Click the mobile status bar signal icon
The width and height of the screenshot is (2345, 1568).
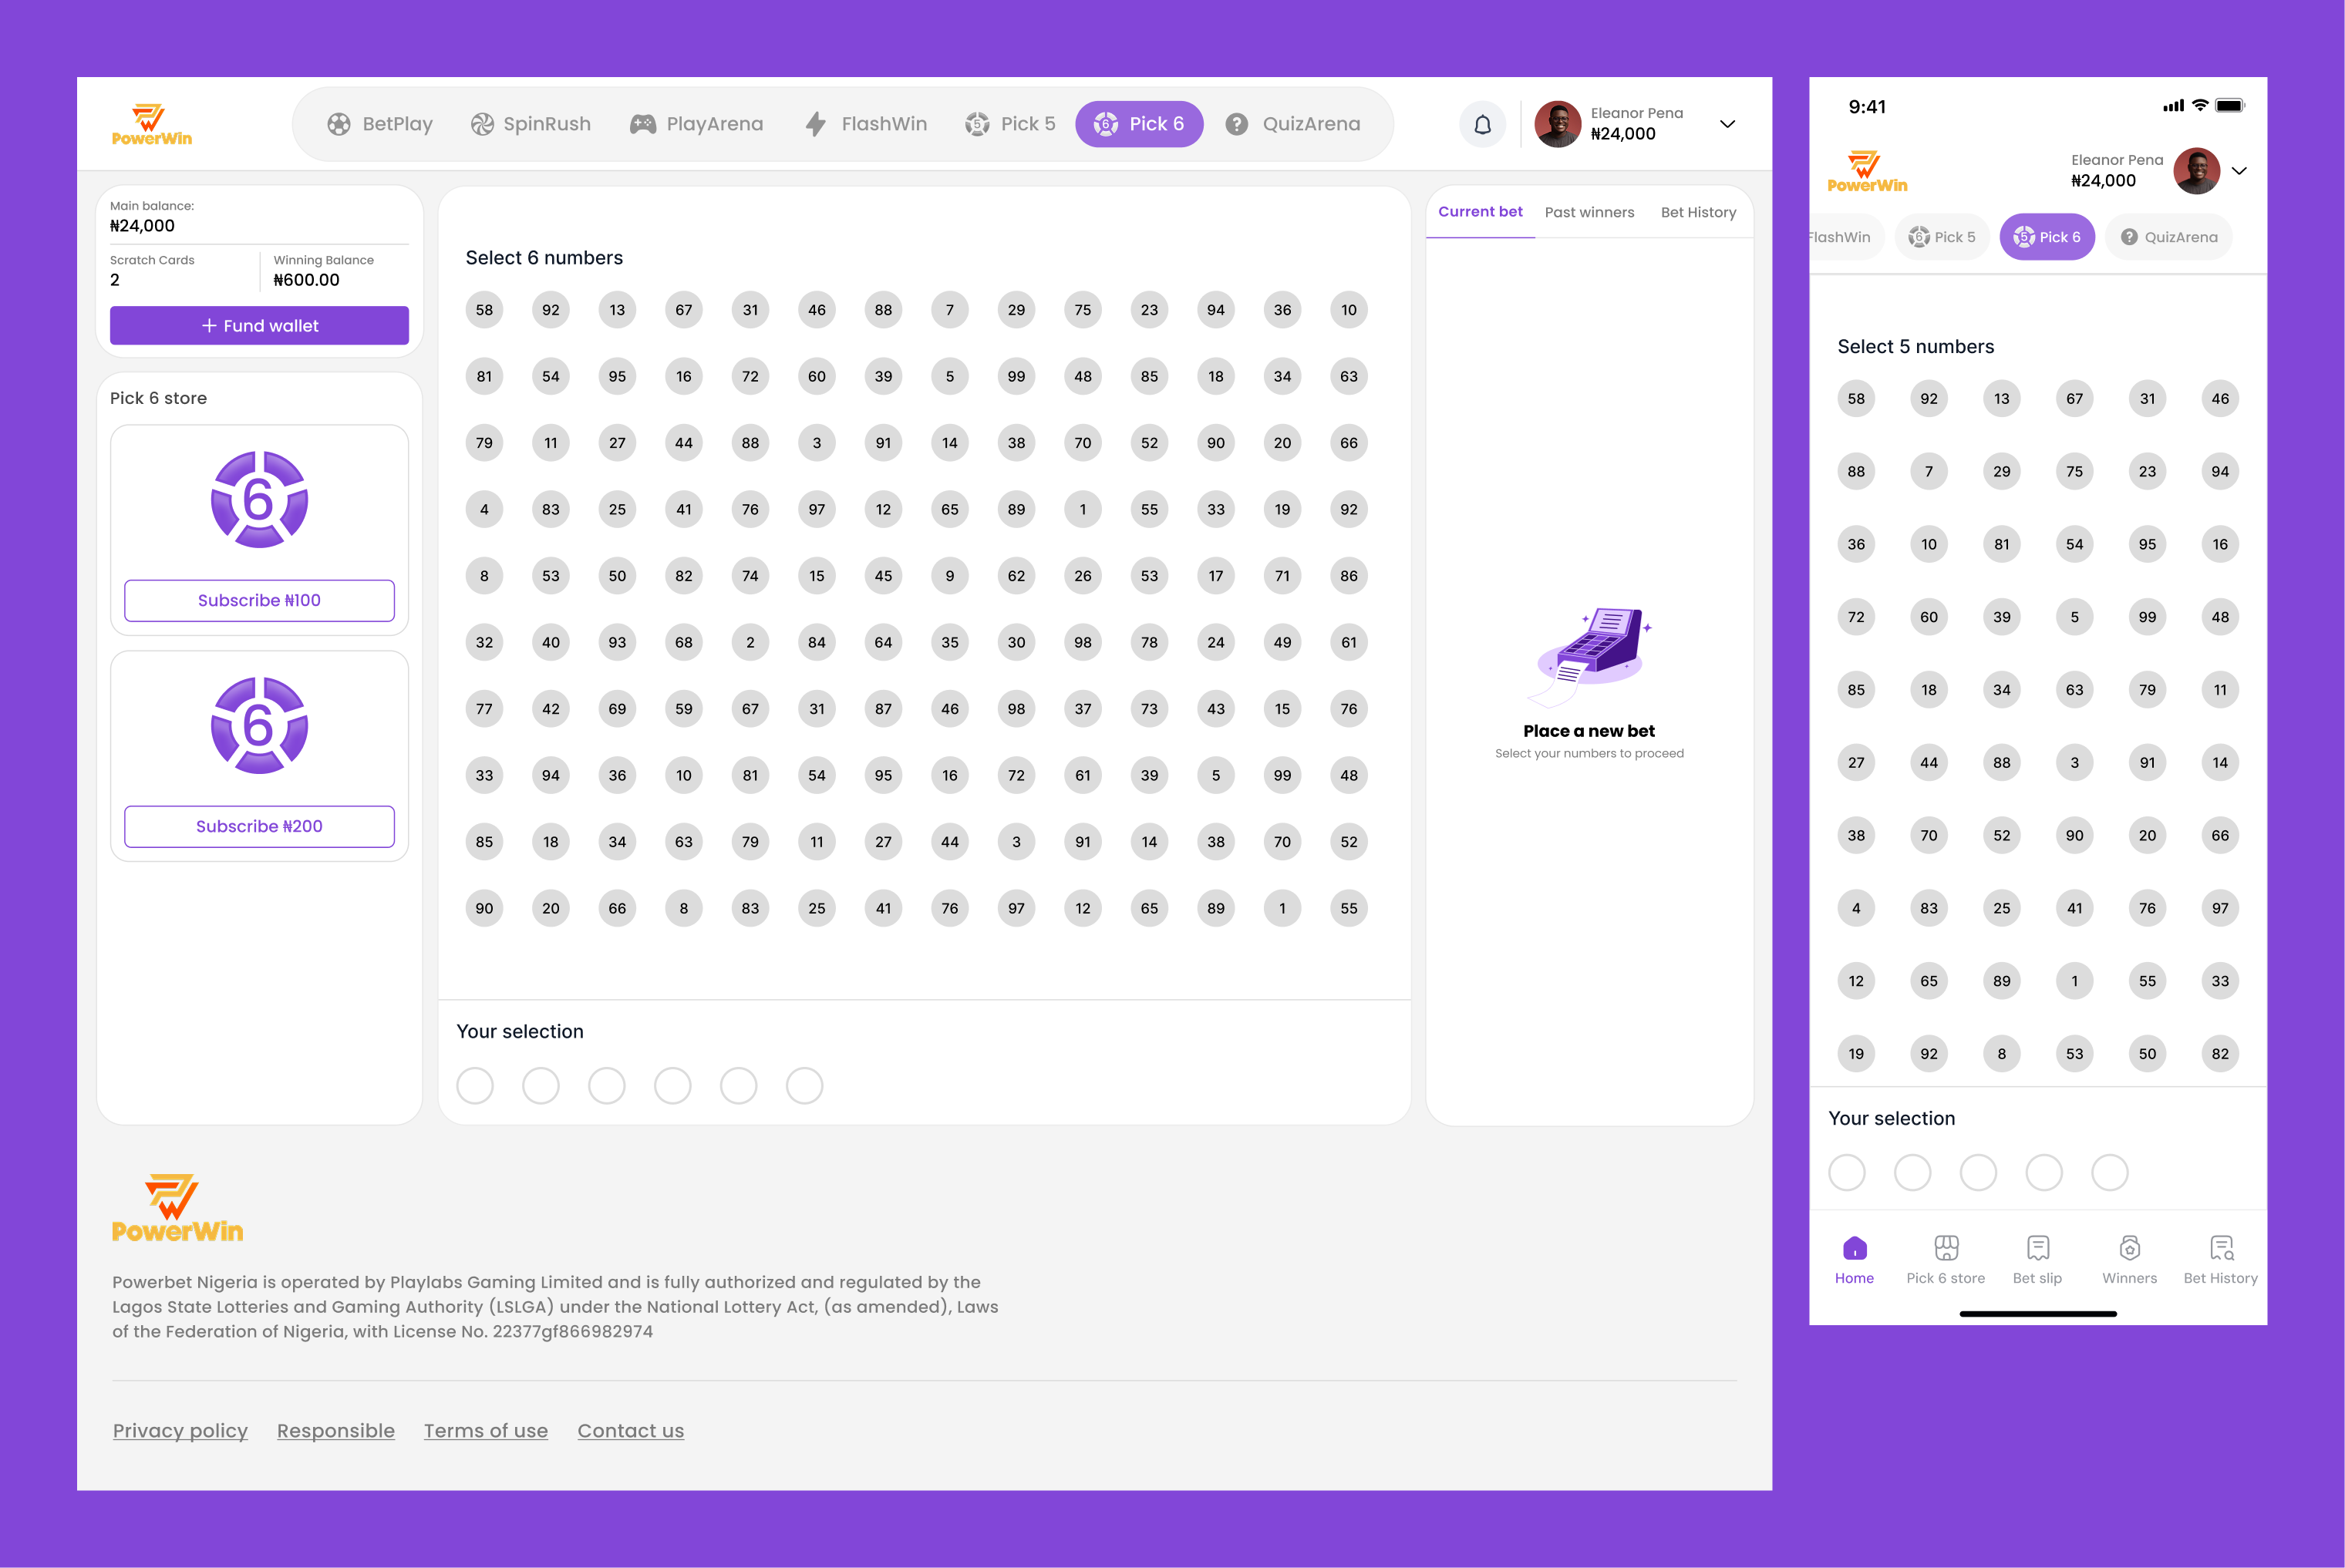(x=2173, y=106)
